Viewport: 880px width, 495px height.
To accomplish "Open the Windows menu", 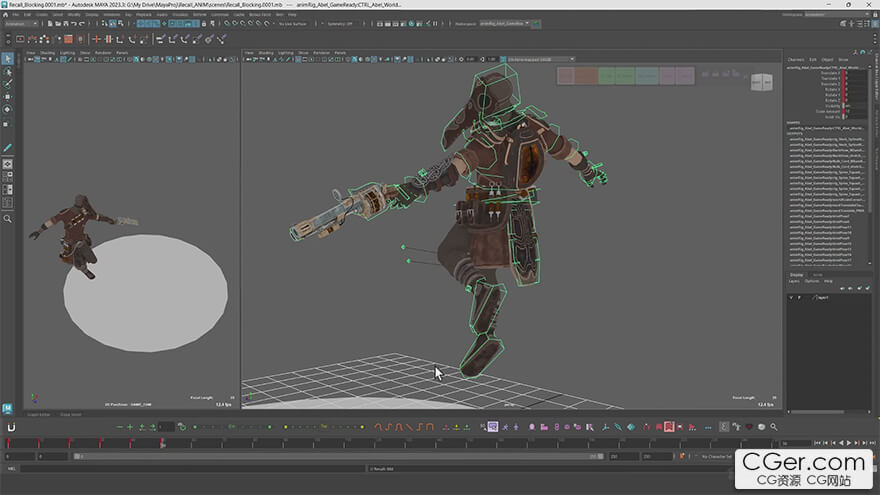I will [x=112, y=15].
